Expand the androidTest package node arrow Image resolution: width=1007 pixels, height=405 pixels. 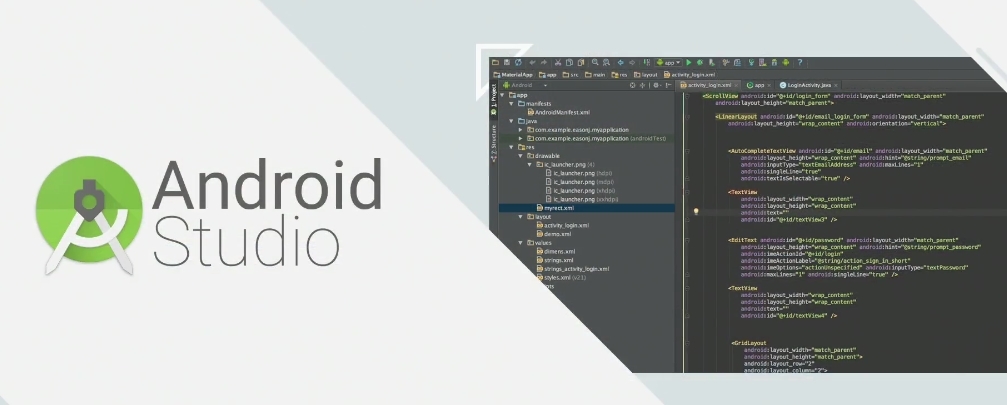click(521, 138)
